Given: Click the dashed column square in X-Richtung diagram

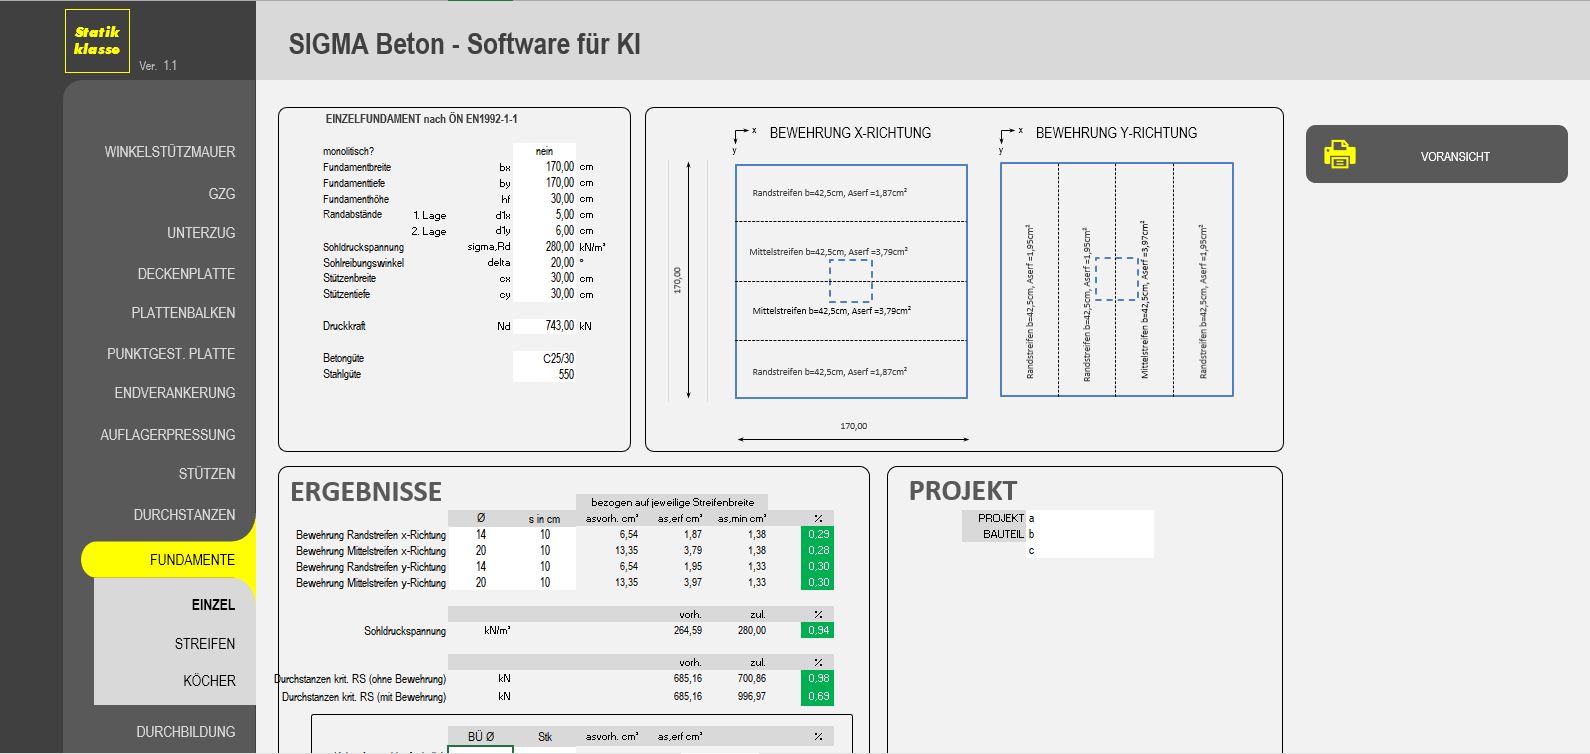Looking at the screenshot, I should [850, 281].
